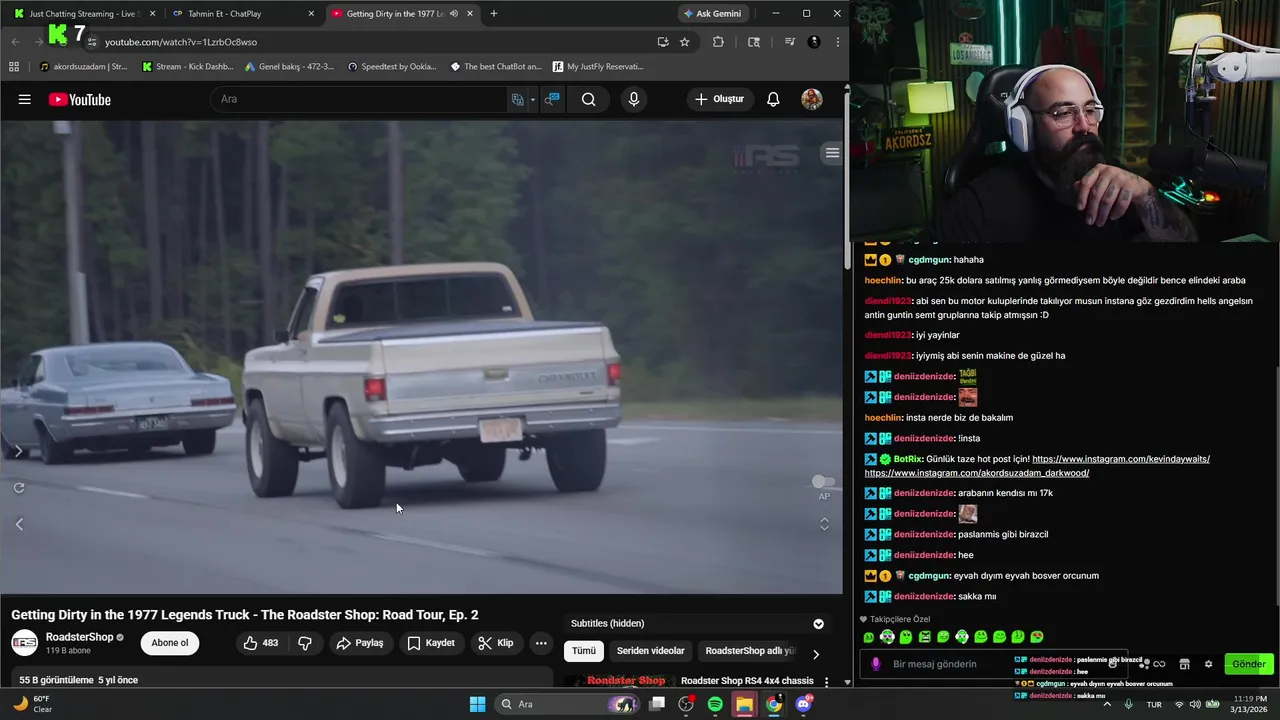Open the Windows Start button
Screen dimensions: 1280x720
point(477,704)
